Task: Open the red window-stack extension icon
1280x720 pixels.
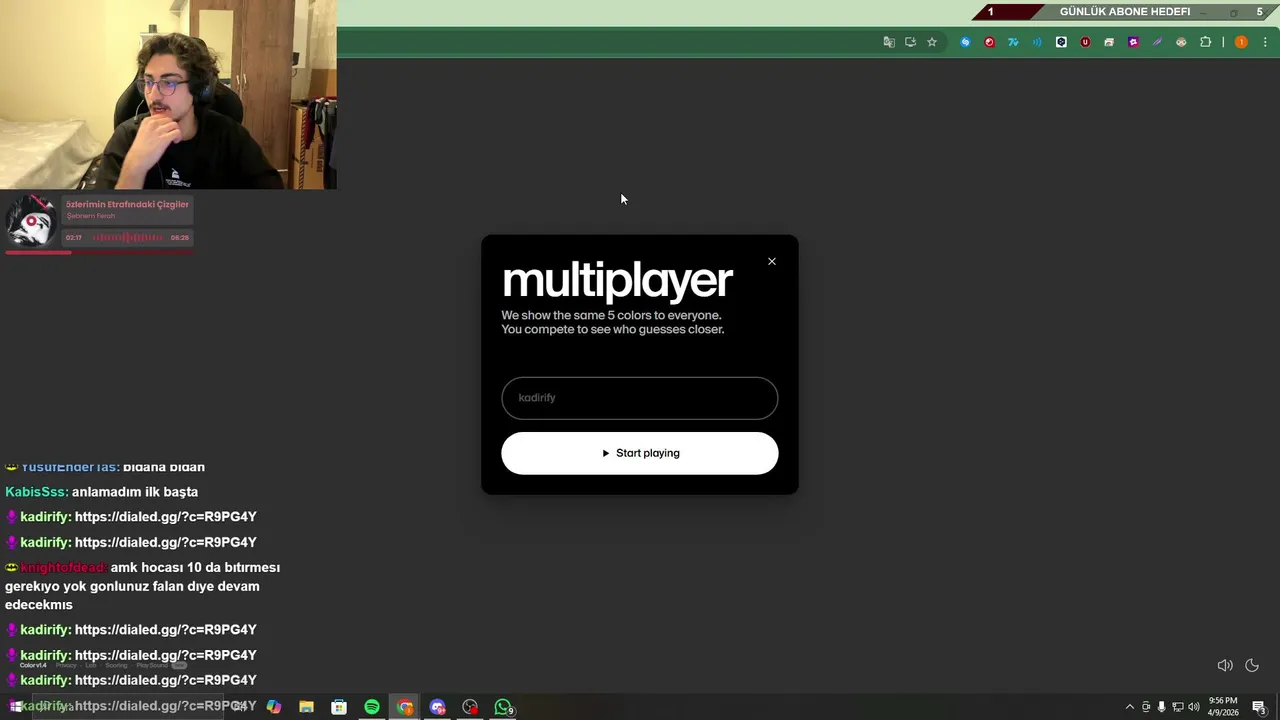Action: (x=1109, y=42)
